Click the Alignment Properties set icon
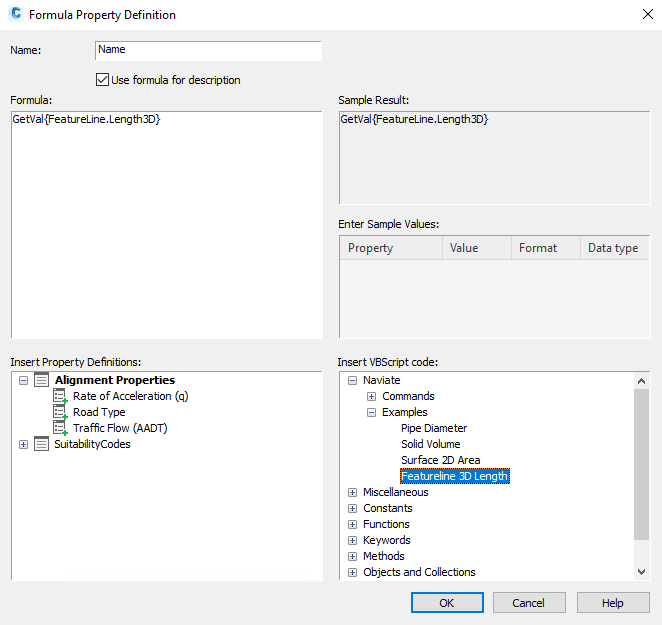This screenshot has width=662, height=625. [x=41, y=380]
